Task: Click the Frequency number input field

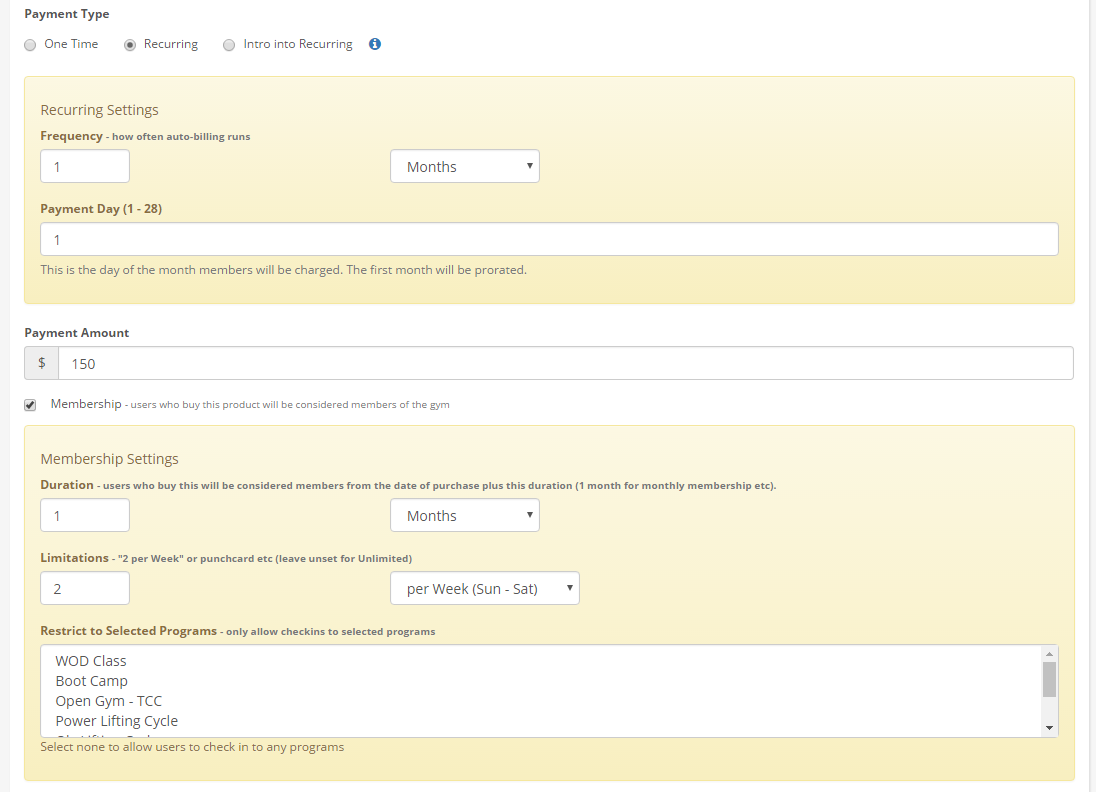Action: (85, 167)
